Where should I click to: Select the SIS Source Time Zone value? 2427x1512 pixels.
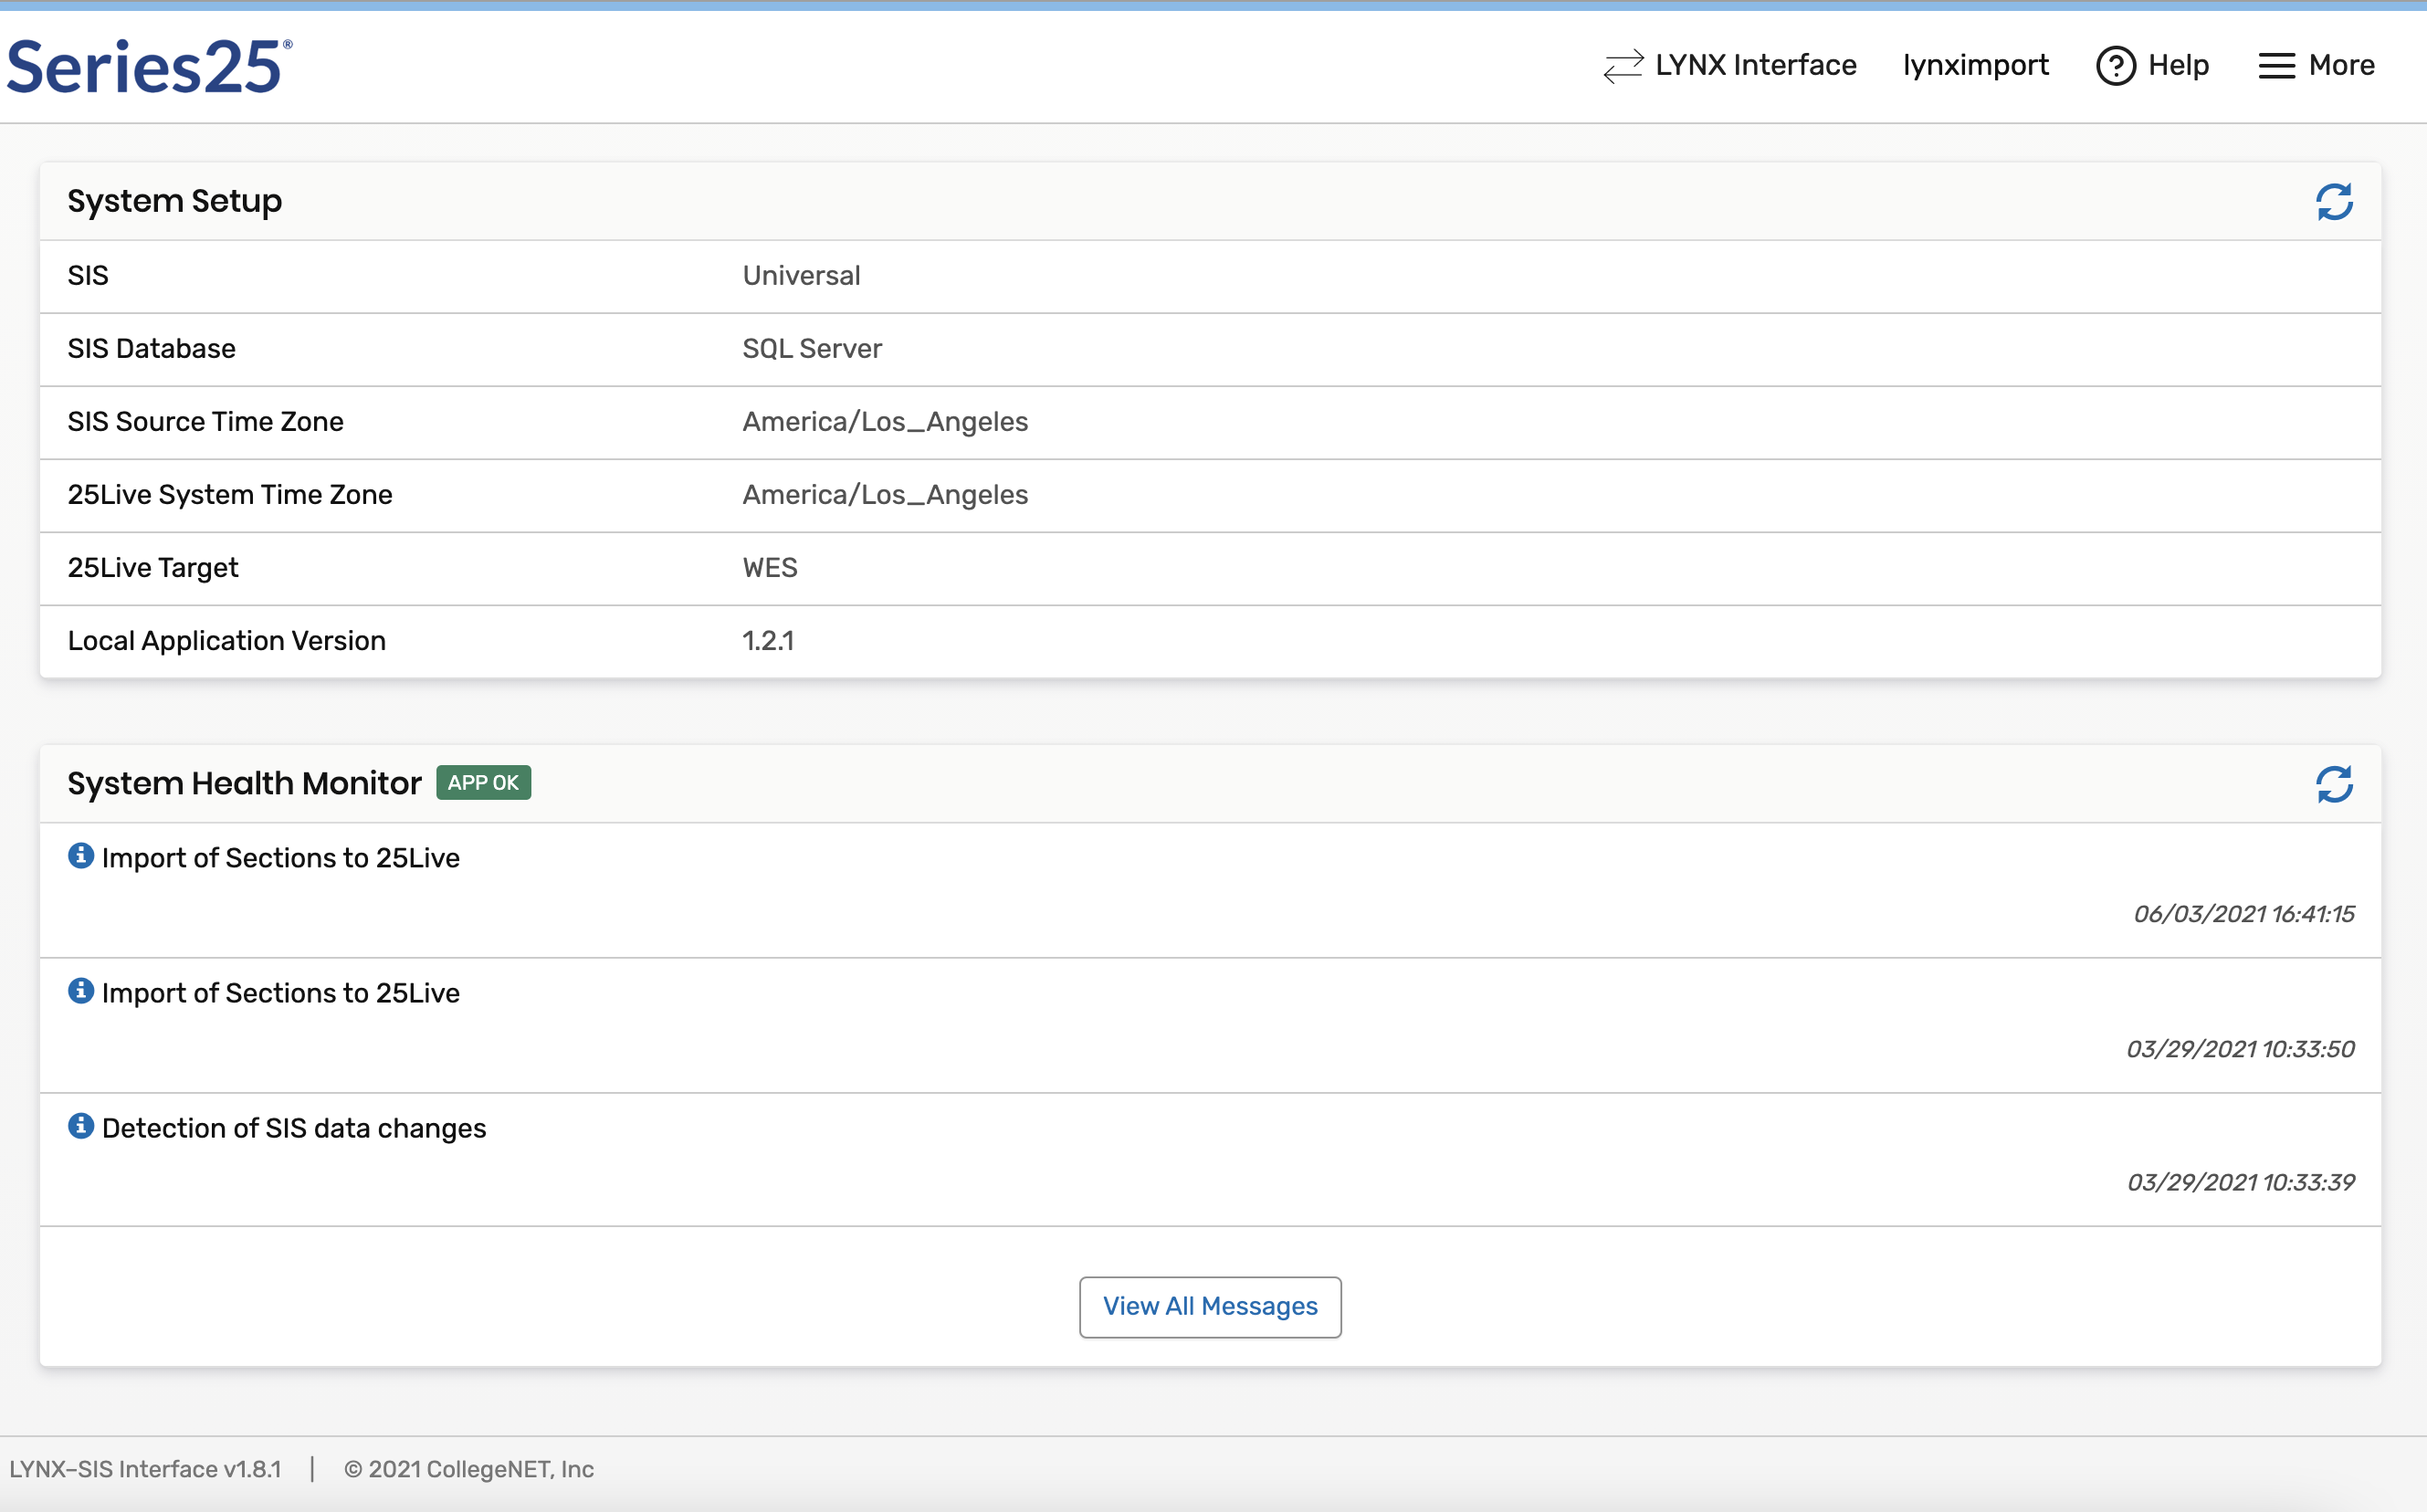[x=885, y=422]
